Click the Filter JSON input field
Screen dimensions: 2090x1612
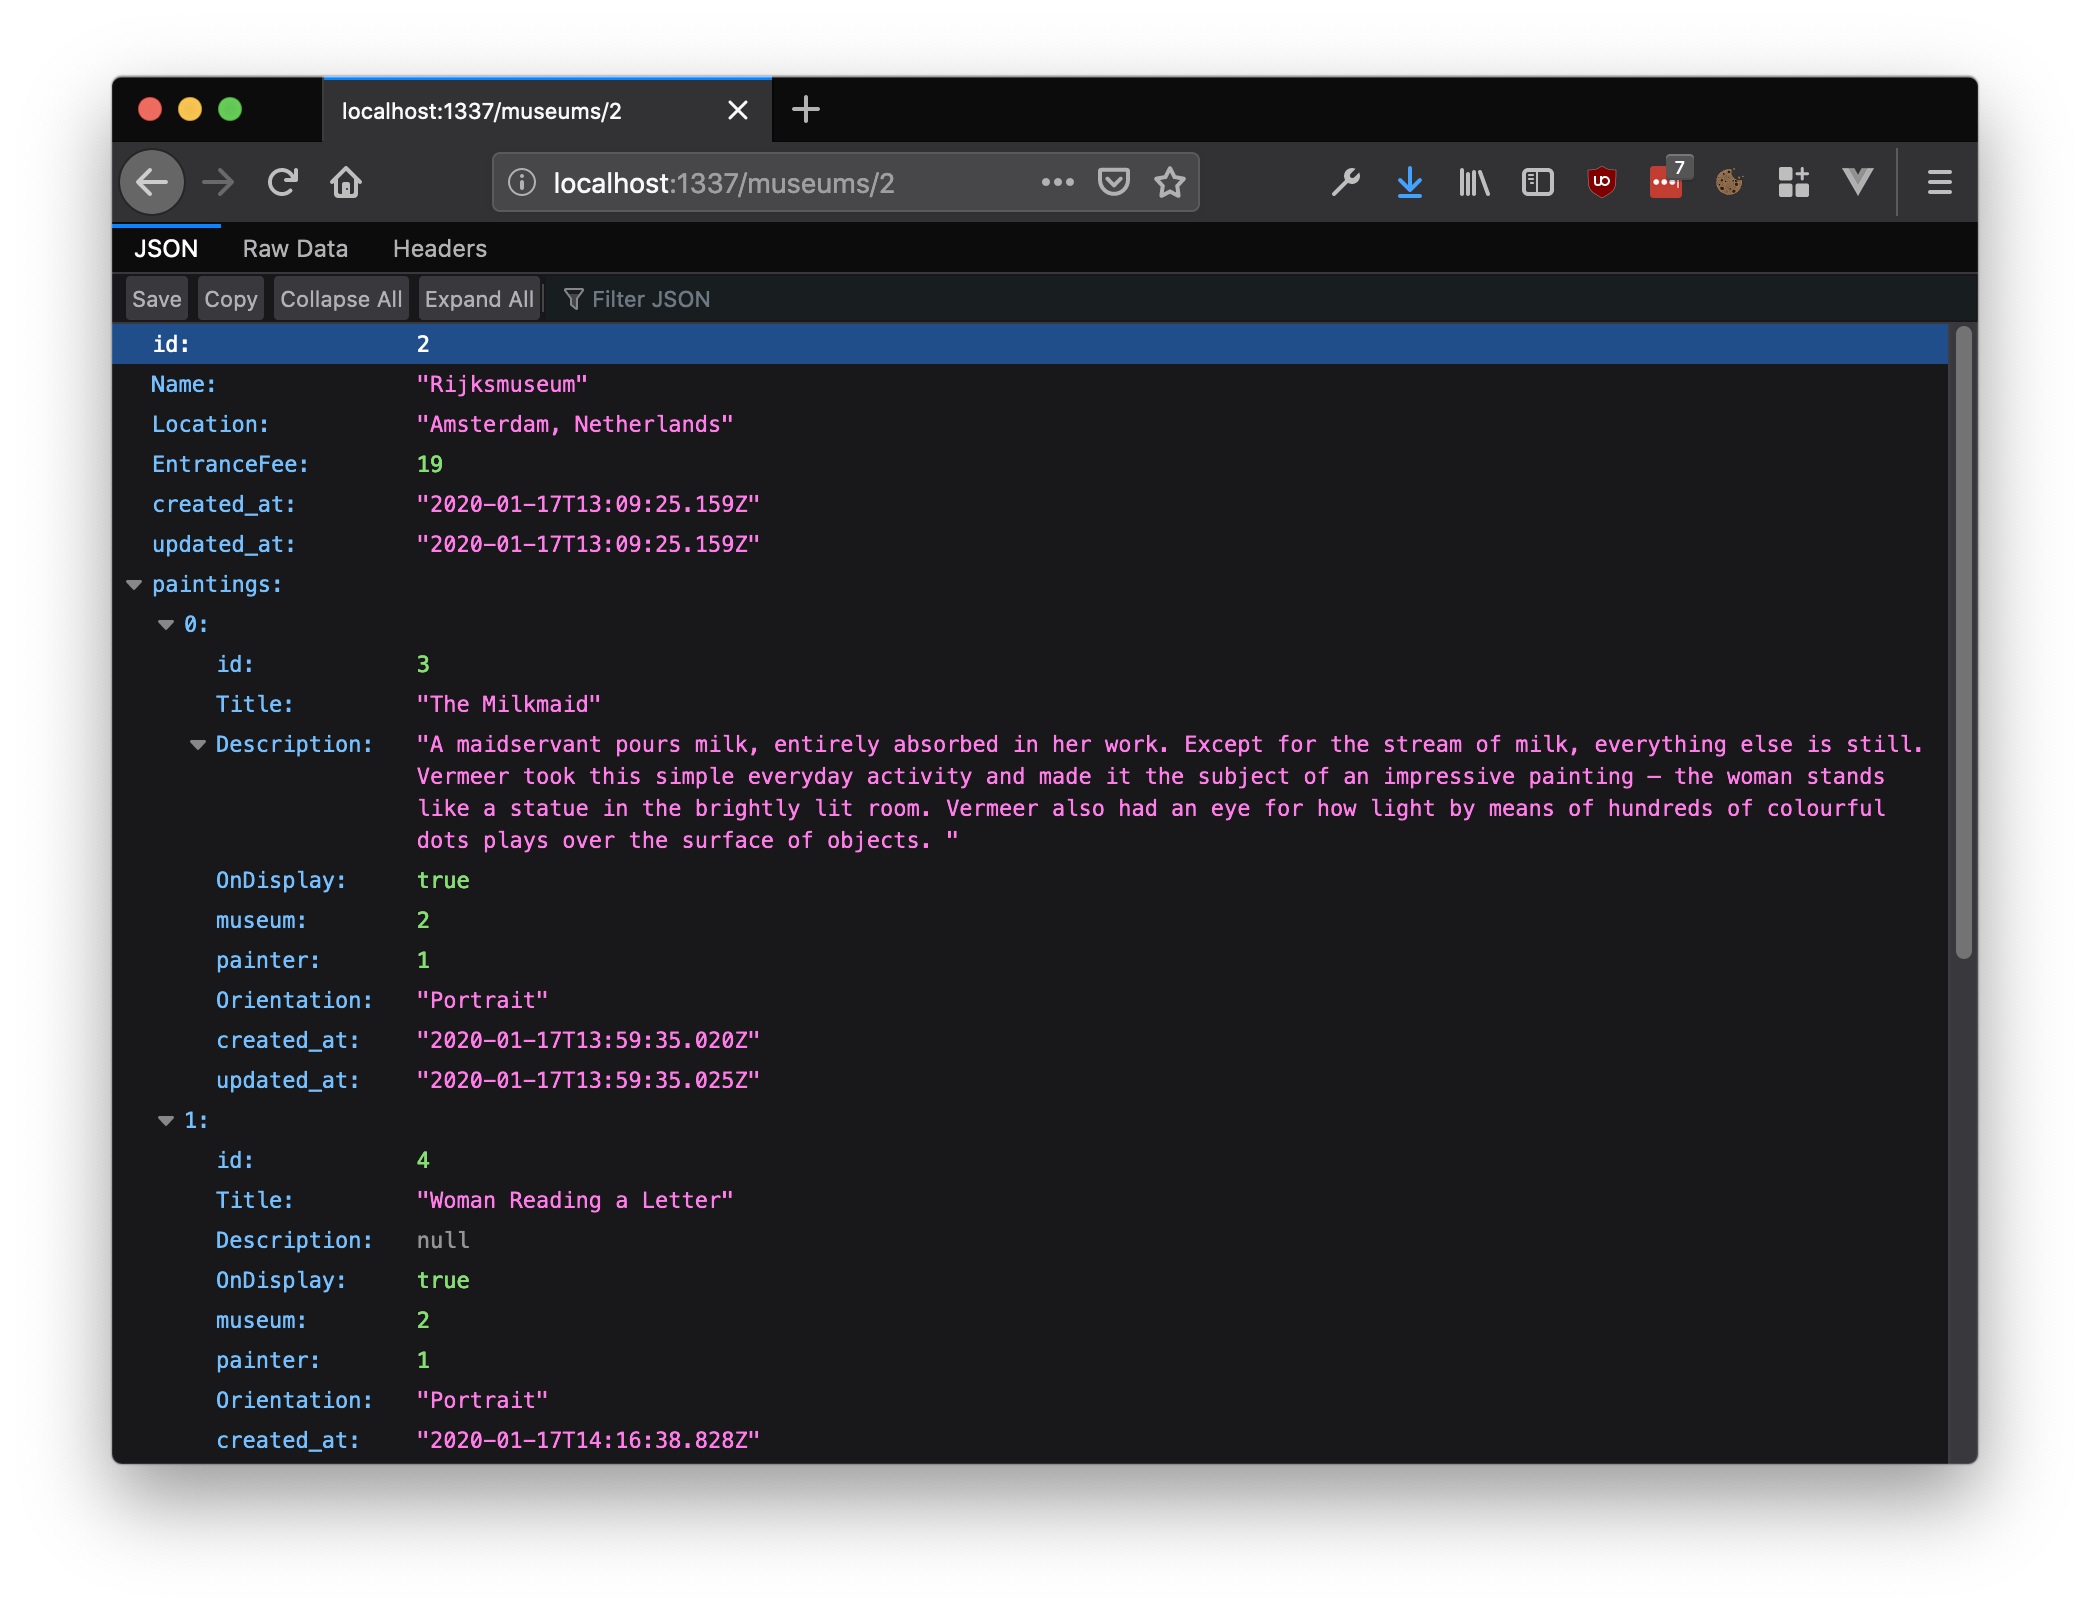[650, 299]
